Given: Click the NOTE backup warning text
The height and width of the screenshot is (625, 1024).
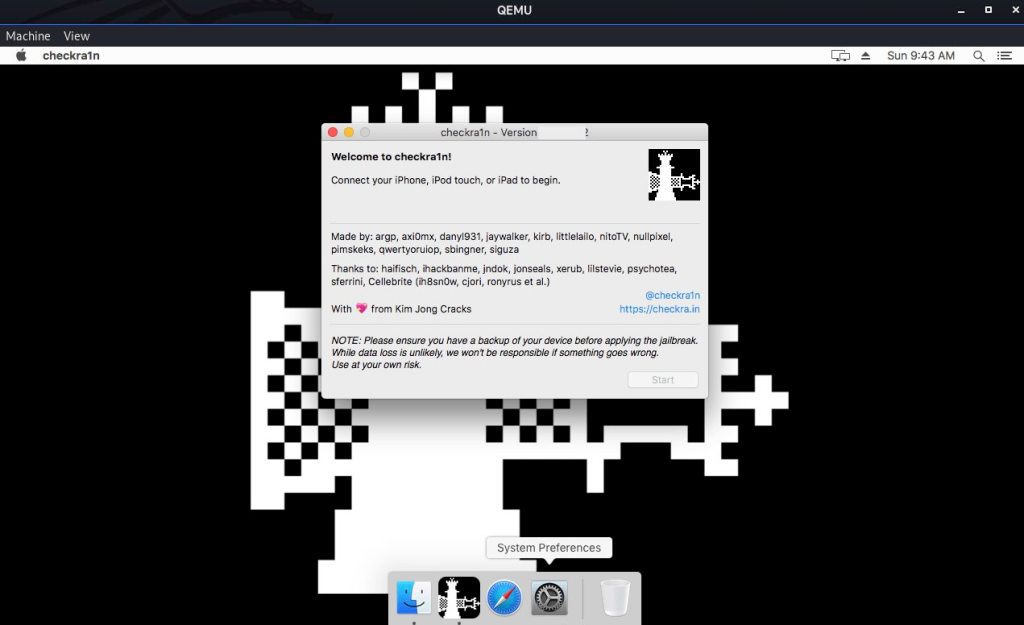Looking at the screenshot, I should (514, 353).
